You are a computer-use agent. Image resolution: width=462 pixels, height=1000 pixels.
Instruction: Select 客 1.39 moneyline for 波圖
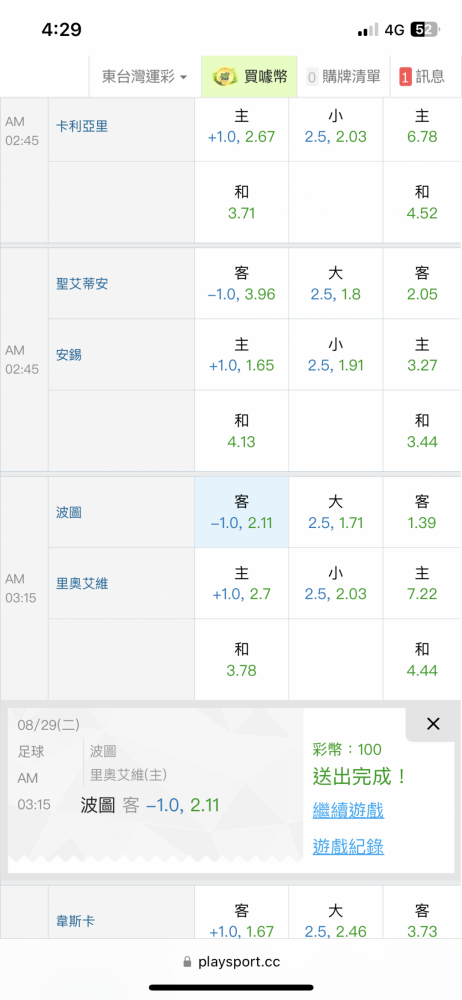[x=422, y=512]
